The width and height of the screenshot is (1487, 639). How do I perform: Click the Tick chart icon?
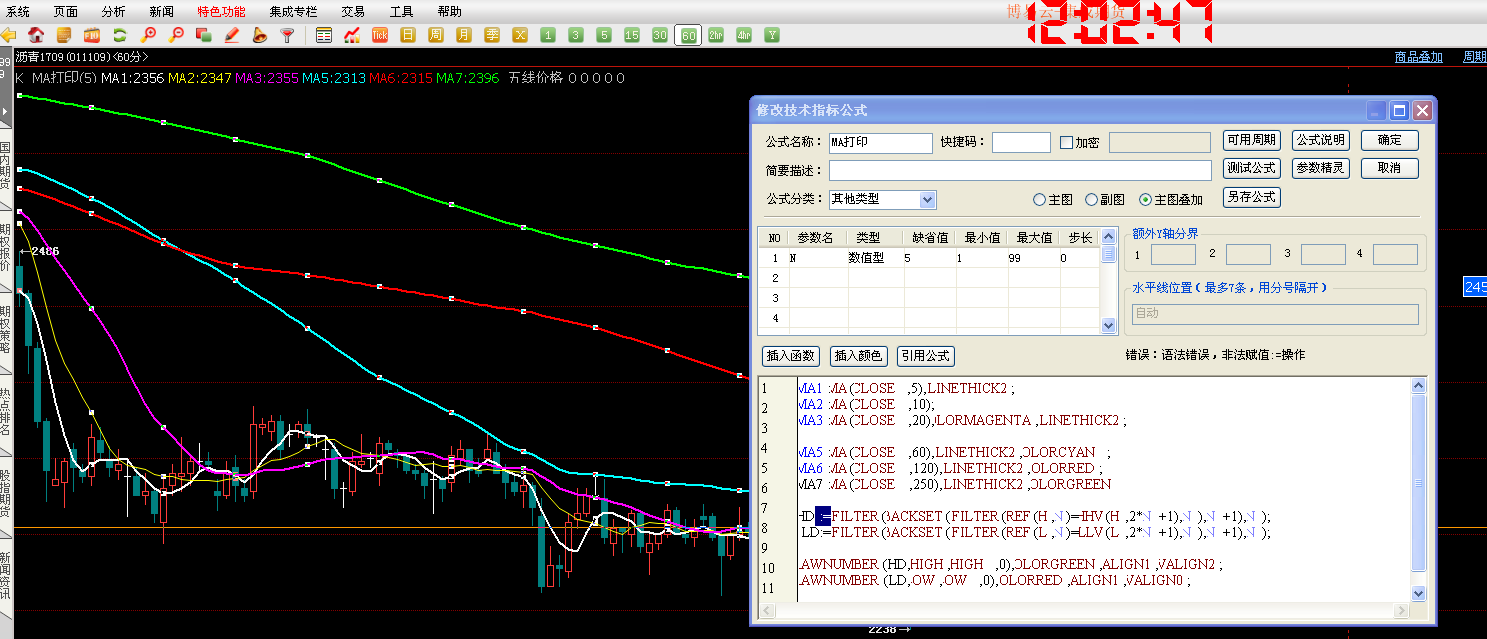(380, 35)
